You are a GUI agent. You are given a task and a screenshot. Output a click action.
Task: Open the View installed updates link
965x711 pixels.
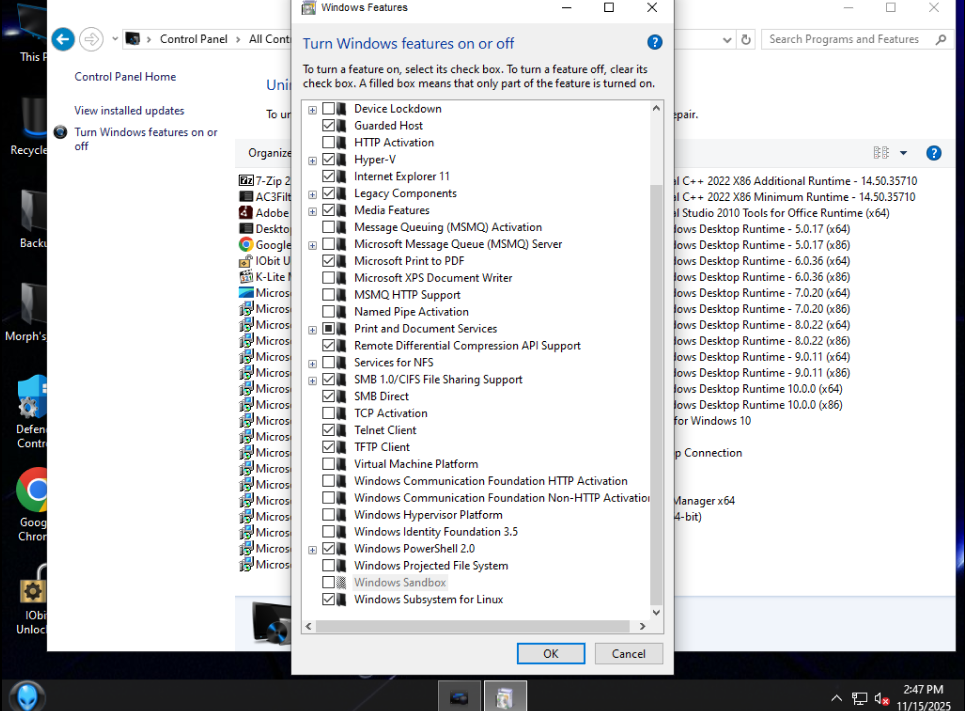129,111
